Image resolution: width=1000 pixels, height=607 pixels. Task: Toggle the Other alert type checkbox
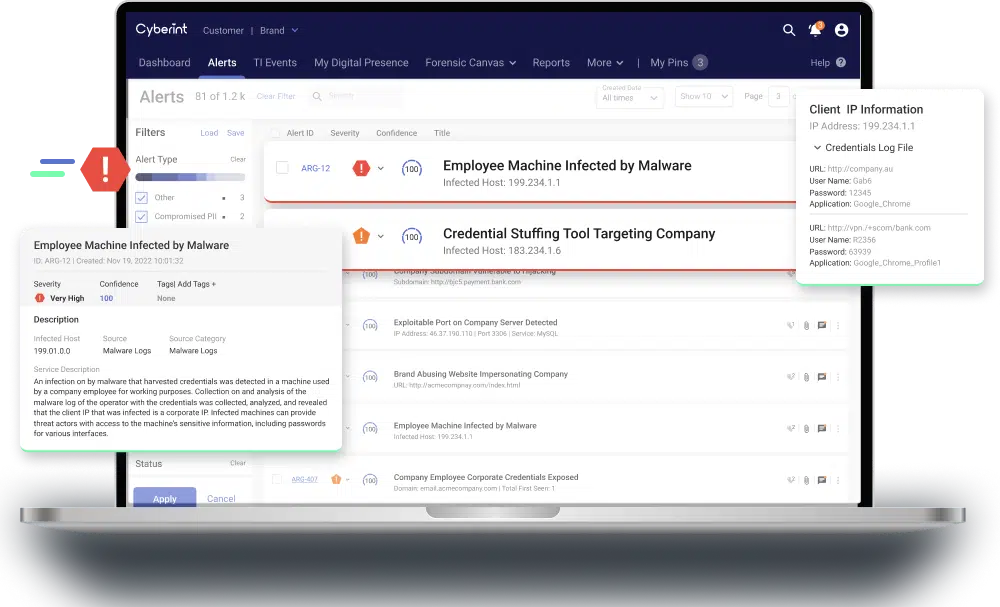click(x=141, y=198)
